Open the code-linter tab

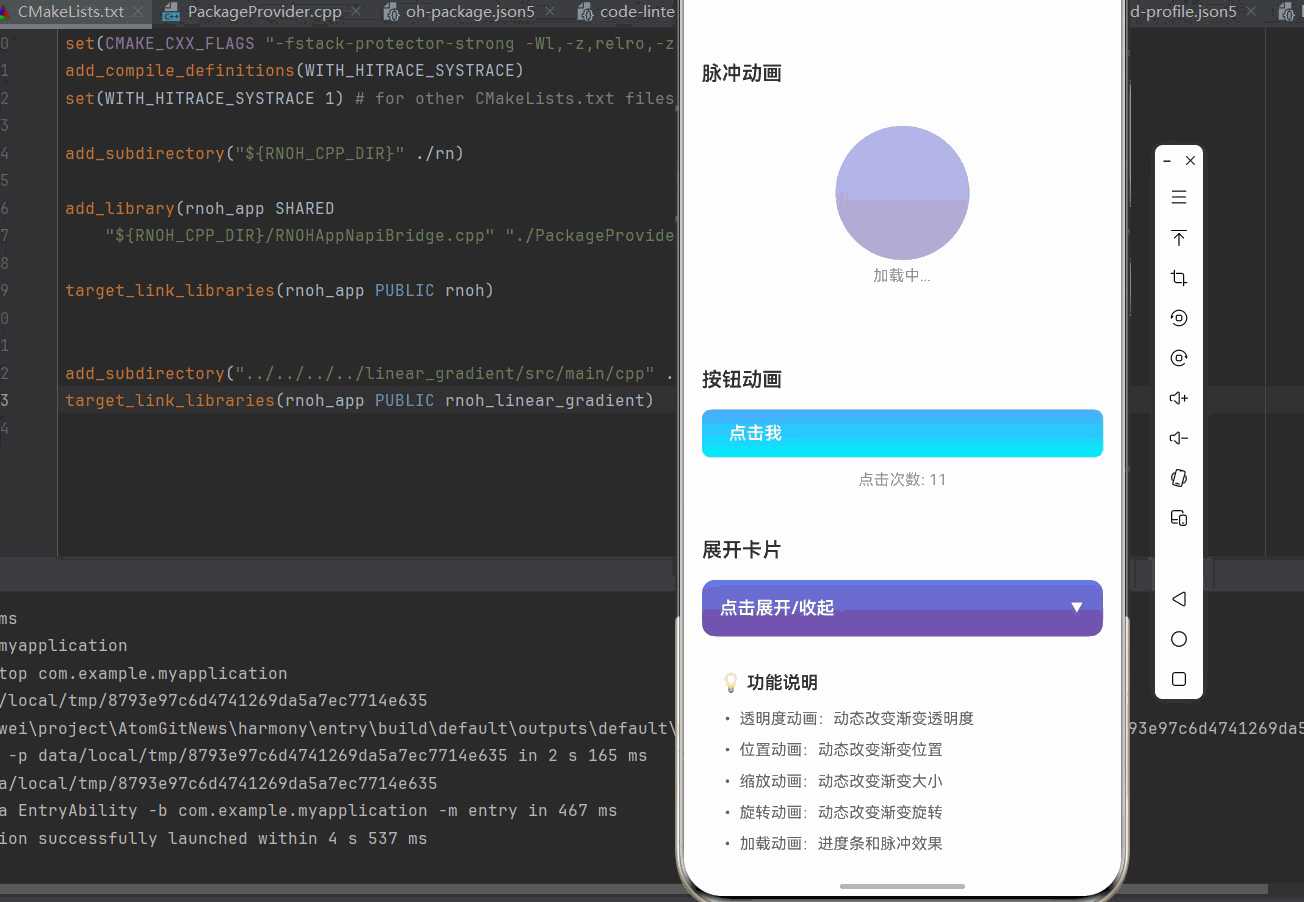click(625, 12)
